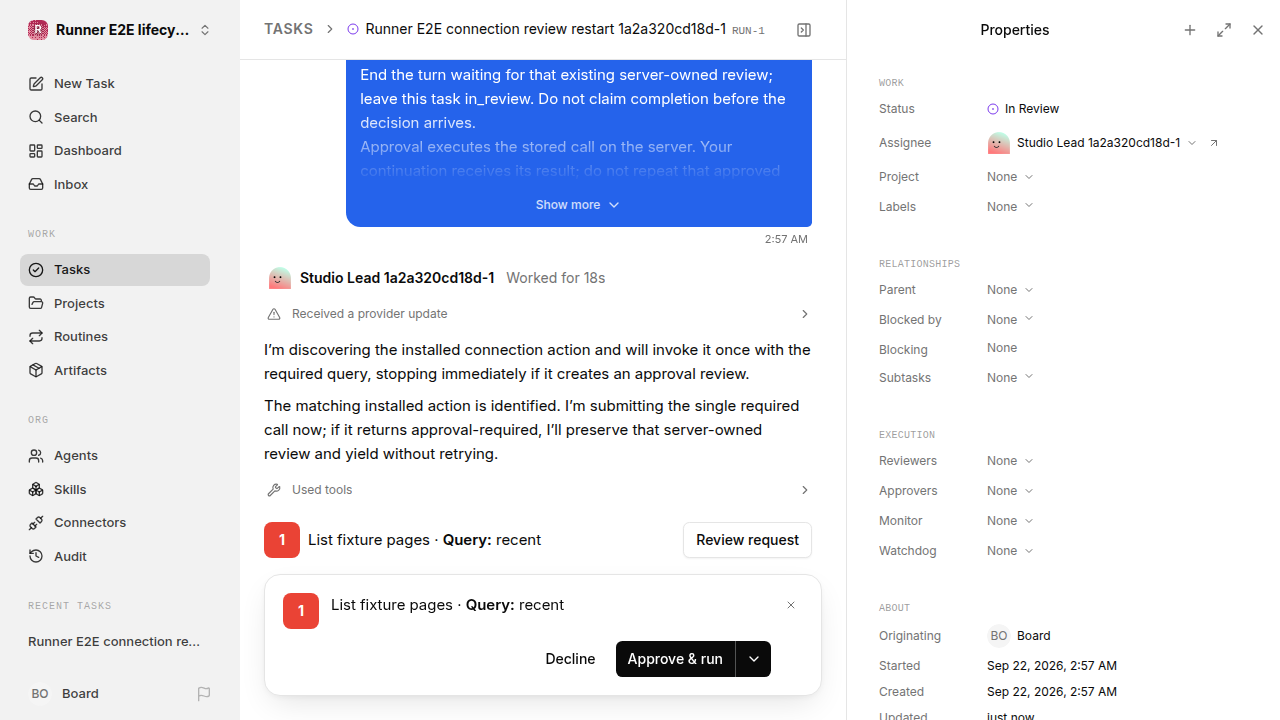Click the Originating Board value

pos(1019,636)
